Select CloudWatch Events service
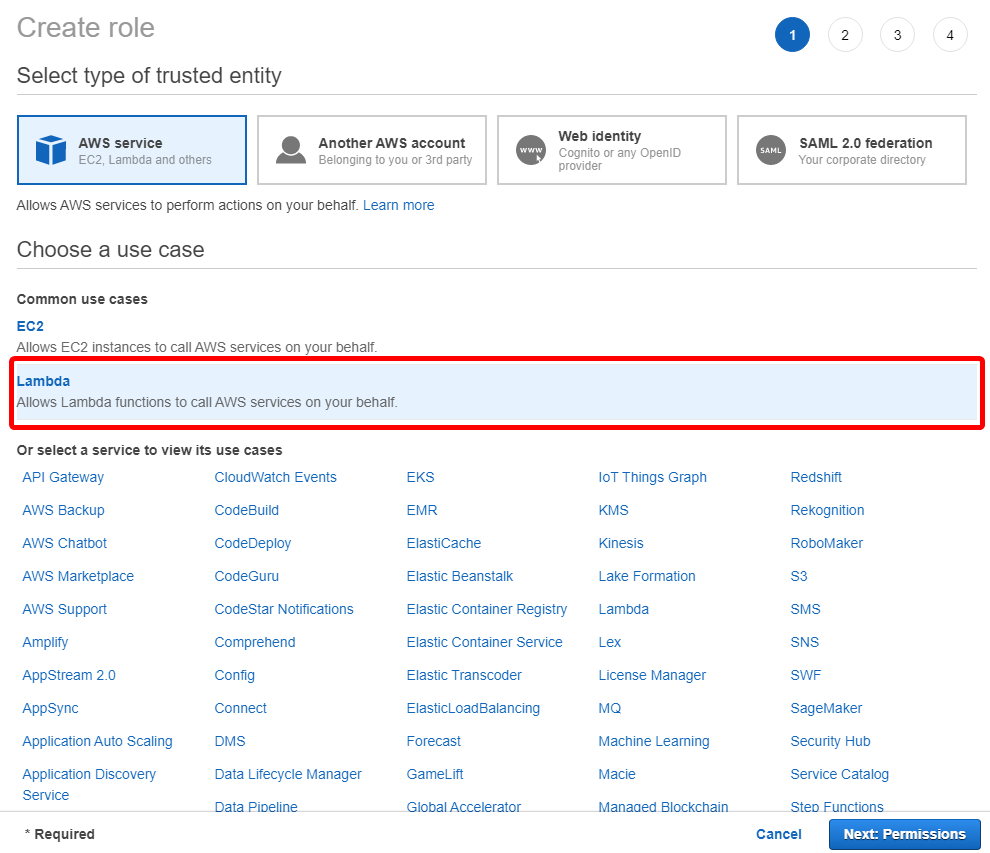Viewport: 990px width, 853px height. [275, 477]
